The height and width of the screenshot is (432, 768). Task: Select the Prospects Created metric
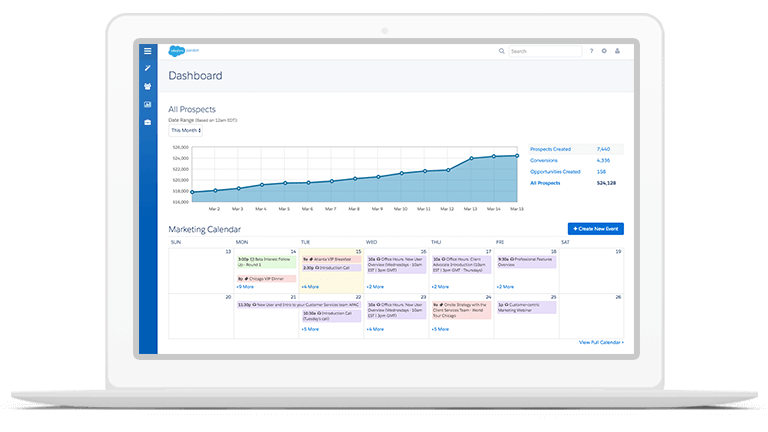[x=550, y=149]
